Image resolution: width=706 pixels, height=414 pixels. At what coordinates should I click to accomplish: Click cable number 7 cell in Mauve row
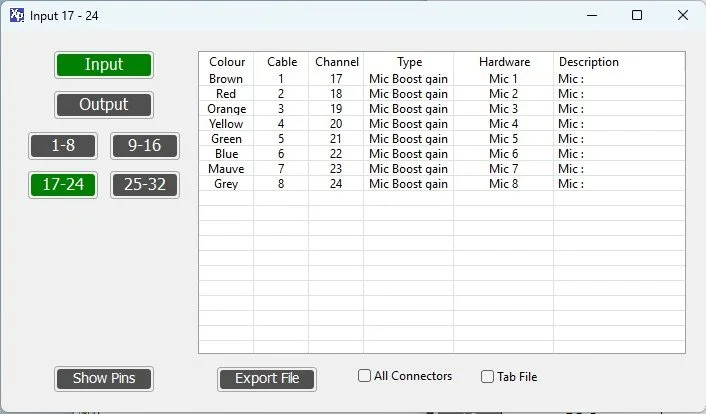coord(281,169)
